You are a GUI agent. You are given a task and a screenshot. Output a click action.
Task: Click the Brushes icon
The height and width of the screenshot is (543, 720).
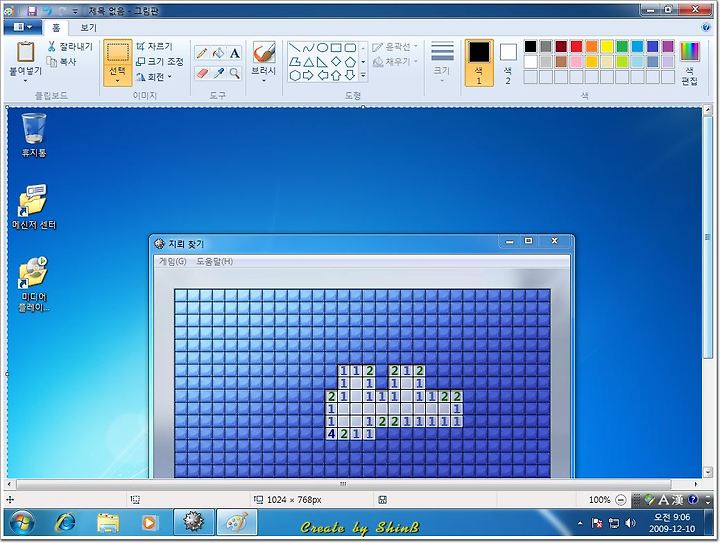tap(264, 53)
